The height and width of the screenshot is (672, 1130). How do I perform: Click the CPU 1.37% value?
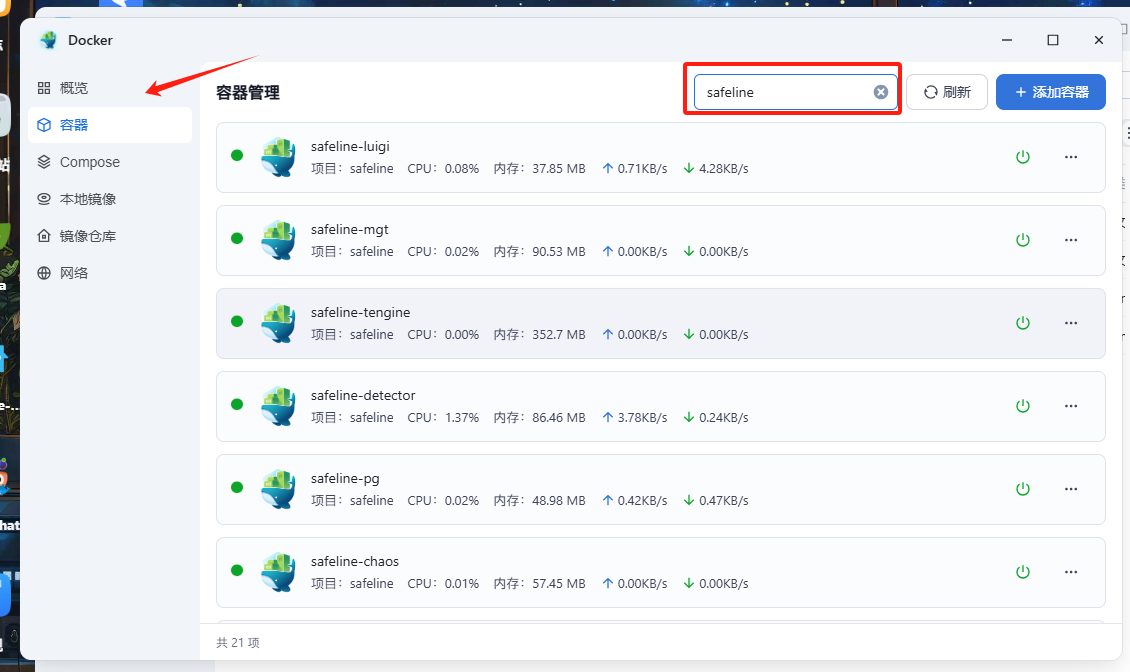click(x=461, y=417)
